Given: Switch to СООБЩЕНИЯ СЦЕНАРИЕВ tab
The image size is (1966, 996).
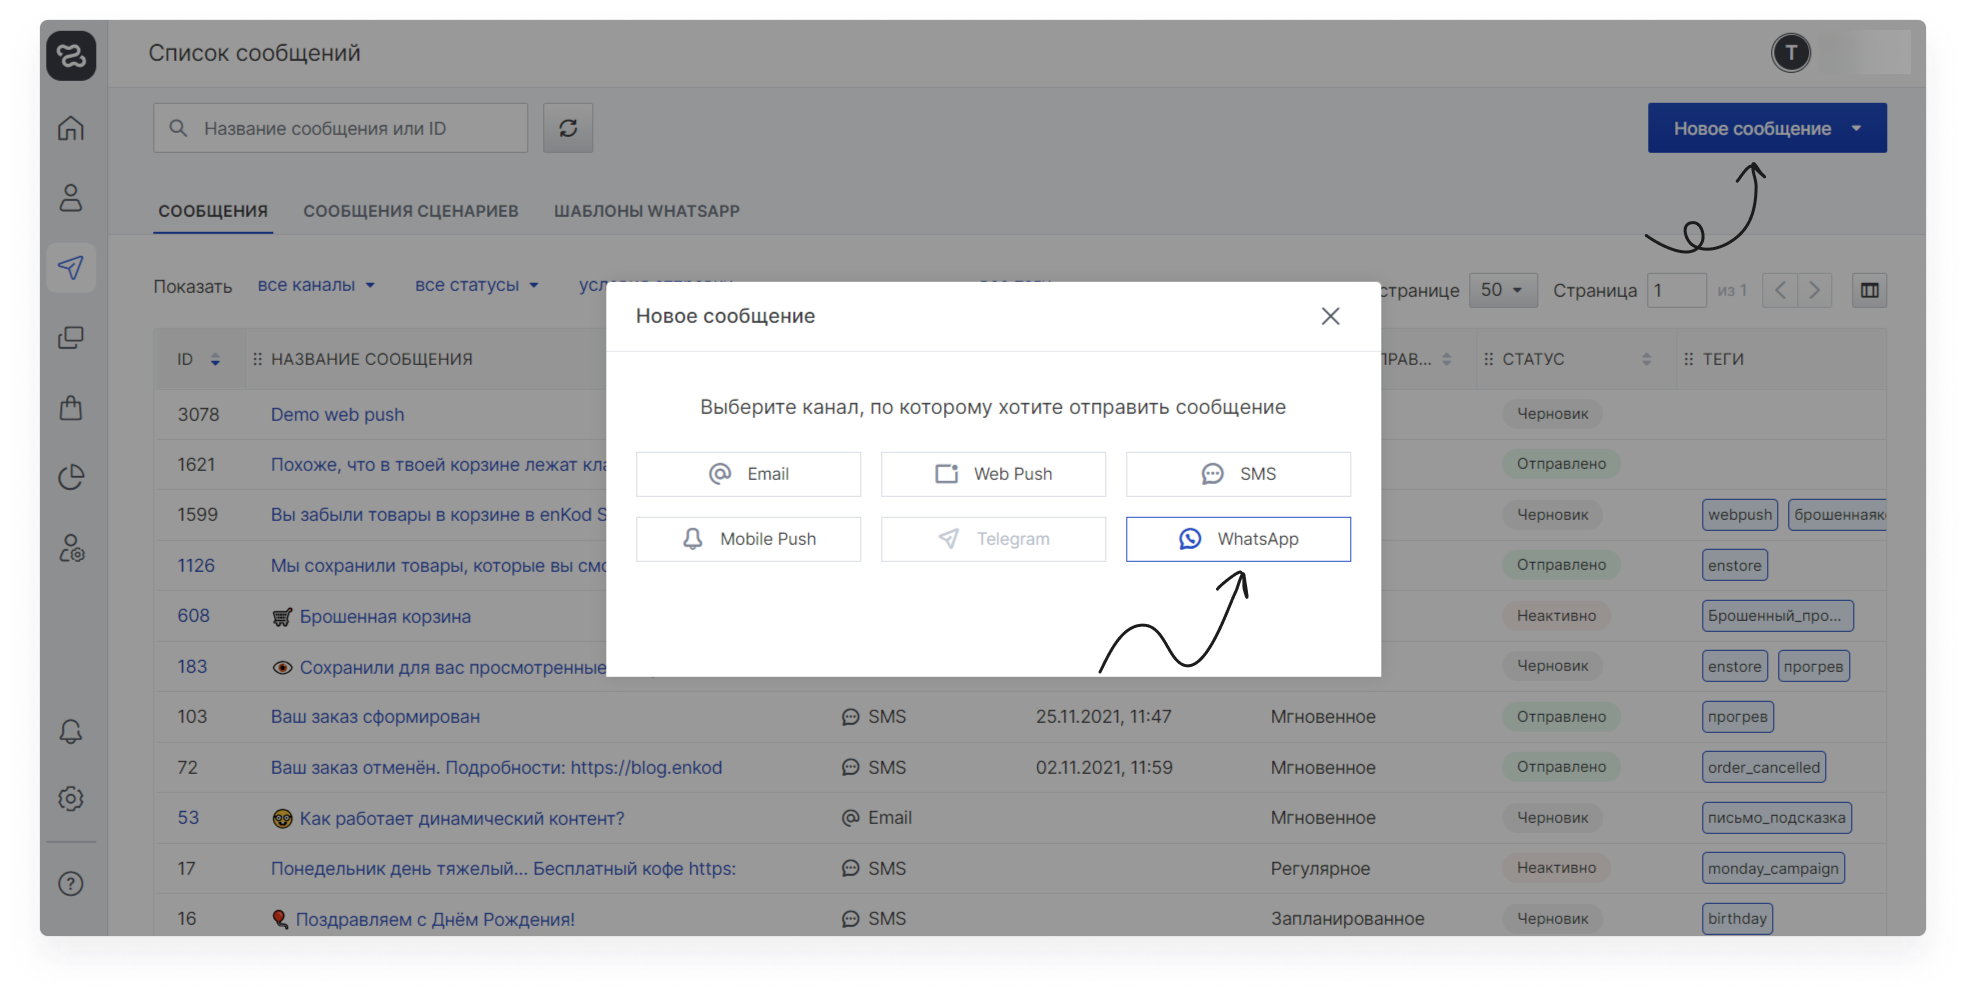Looking at the screenshot, I should (x=411, y=211).
